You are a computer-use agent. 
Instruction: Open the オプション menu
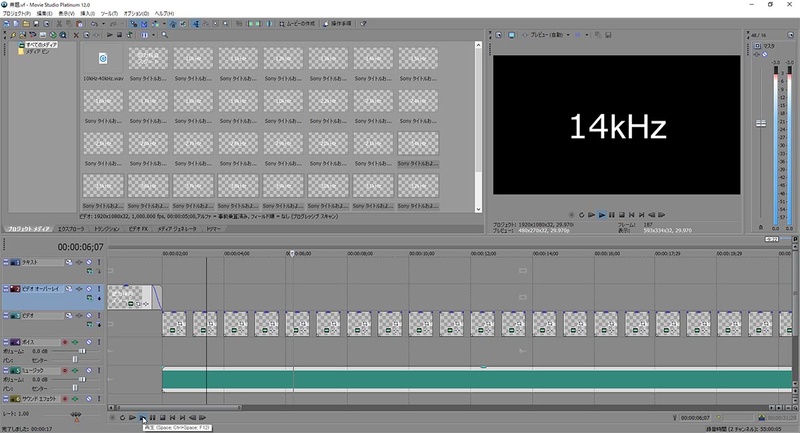pos(136,13)
